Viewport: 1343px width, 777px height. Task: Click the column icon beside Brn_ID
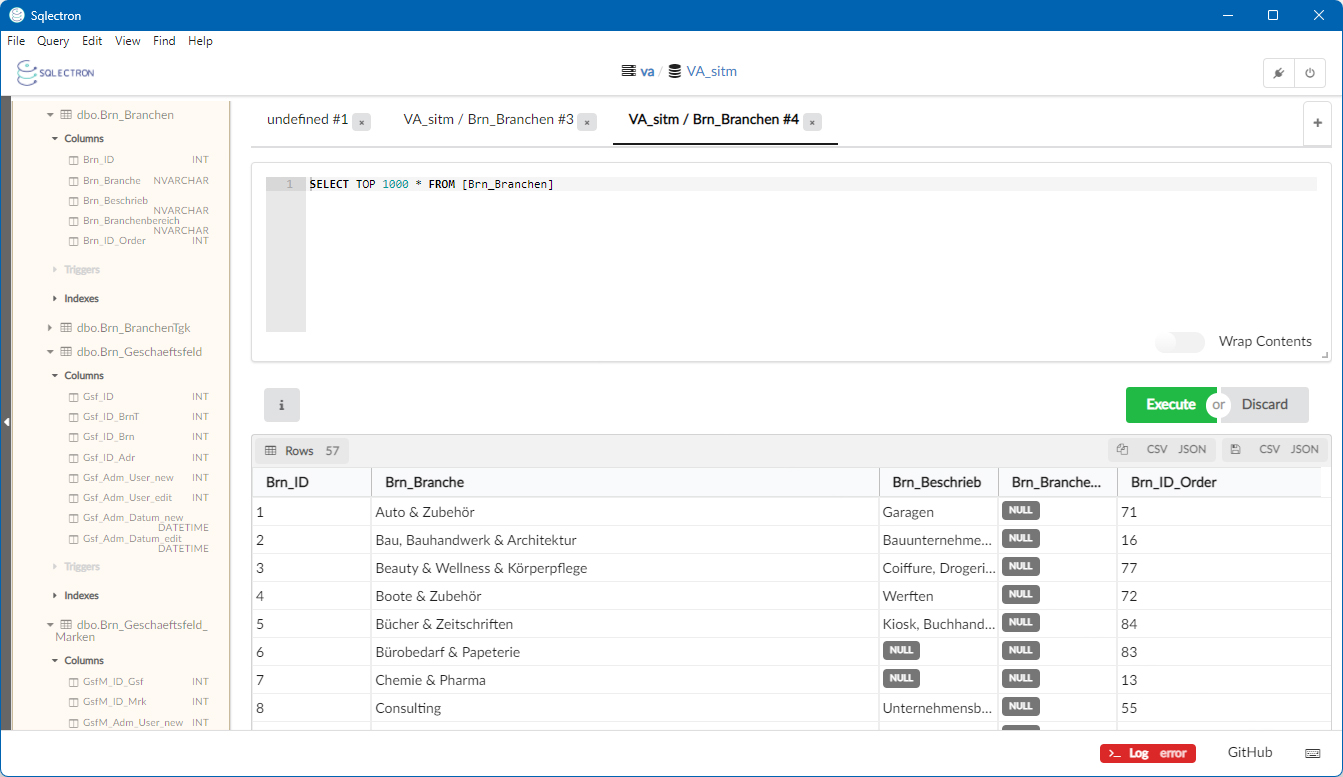(73, 160)
